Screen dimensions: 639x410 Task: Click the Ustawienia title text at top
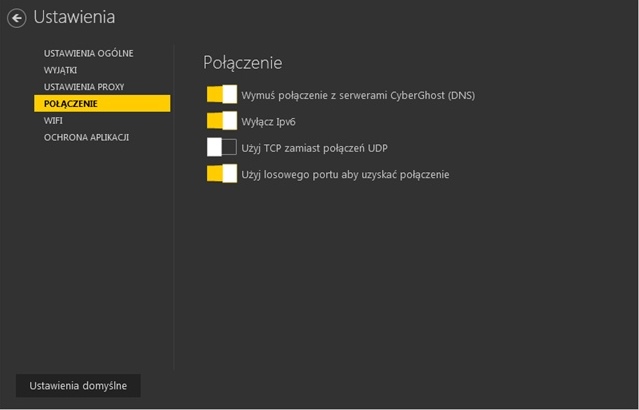(x=74, y=17)
